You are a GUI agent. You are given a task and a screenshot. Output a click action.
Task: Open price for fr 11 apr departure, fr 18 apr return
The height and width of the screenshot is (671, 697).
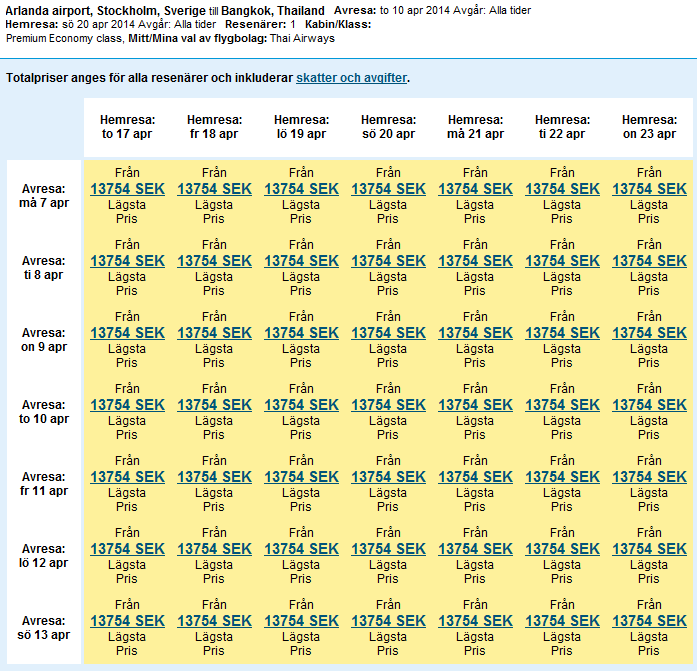click(x=215, y=477)
